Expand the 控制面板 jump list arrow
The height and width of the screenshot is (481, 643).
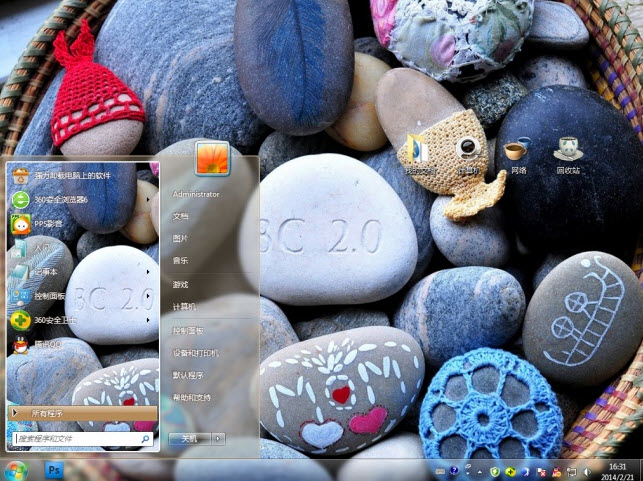tap(148, 296)
